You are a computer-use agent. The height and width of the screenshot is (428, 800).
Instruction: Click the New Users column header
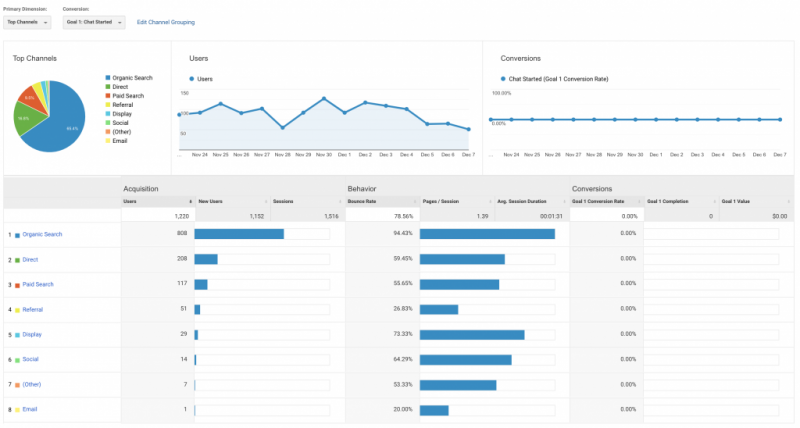[x=211, y=201]
